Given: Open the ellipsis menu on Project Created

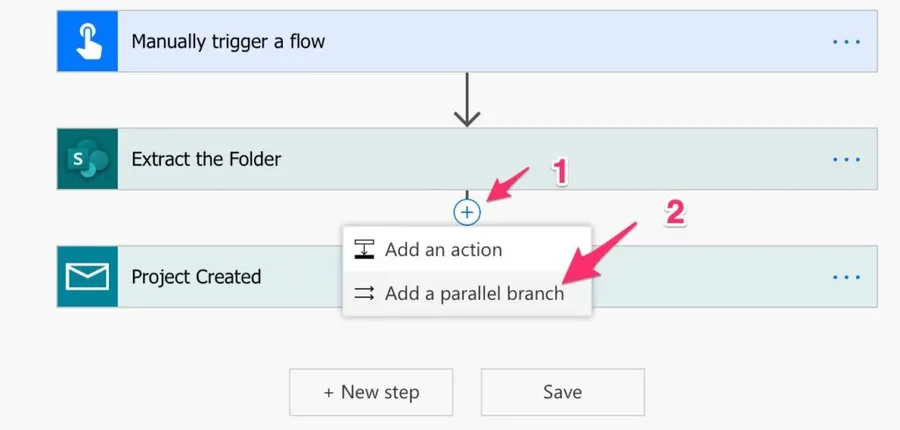Looking at the screenshot, I should click(846, 277).
